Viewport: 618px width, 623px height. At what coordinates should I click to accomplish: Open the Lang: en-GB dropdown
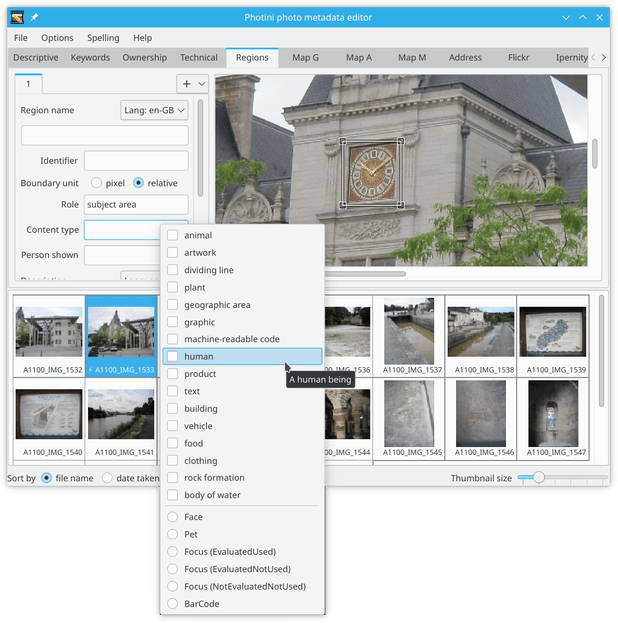(154, 110)
